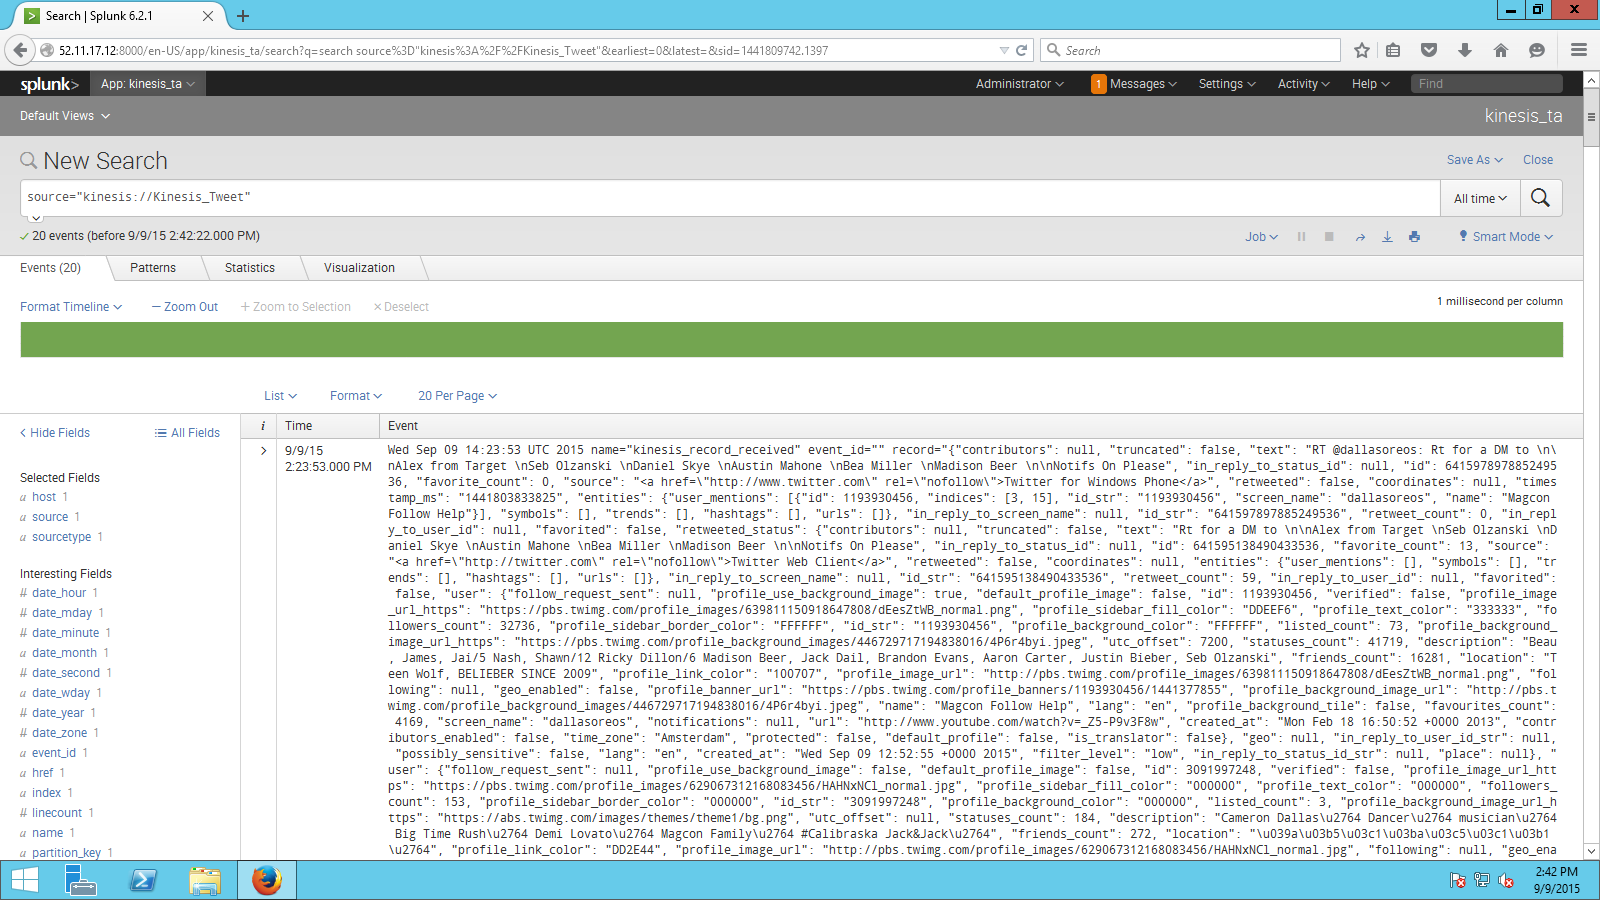Print the search results
The width and height of the screenshot is (1600, 900).
(1414, 236)
